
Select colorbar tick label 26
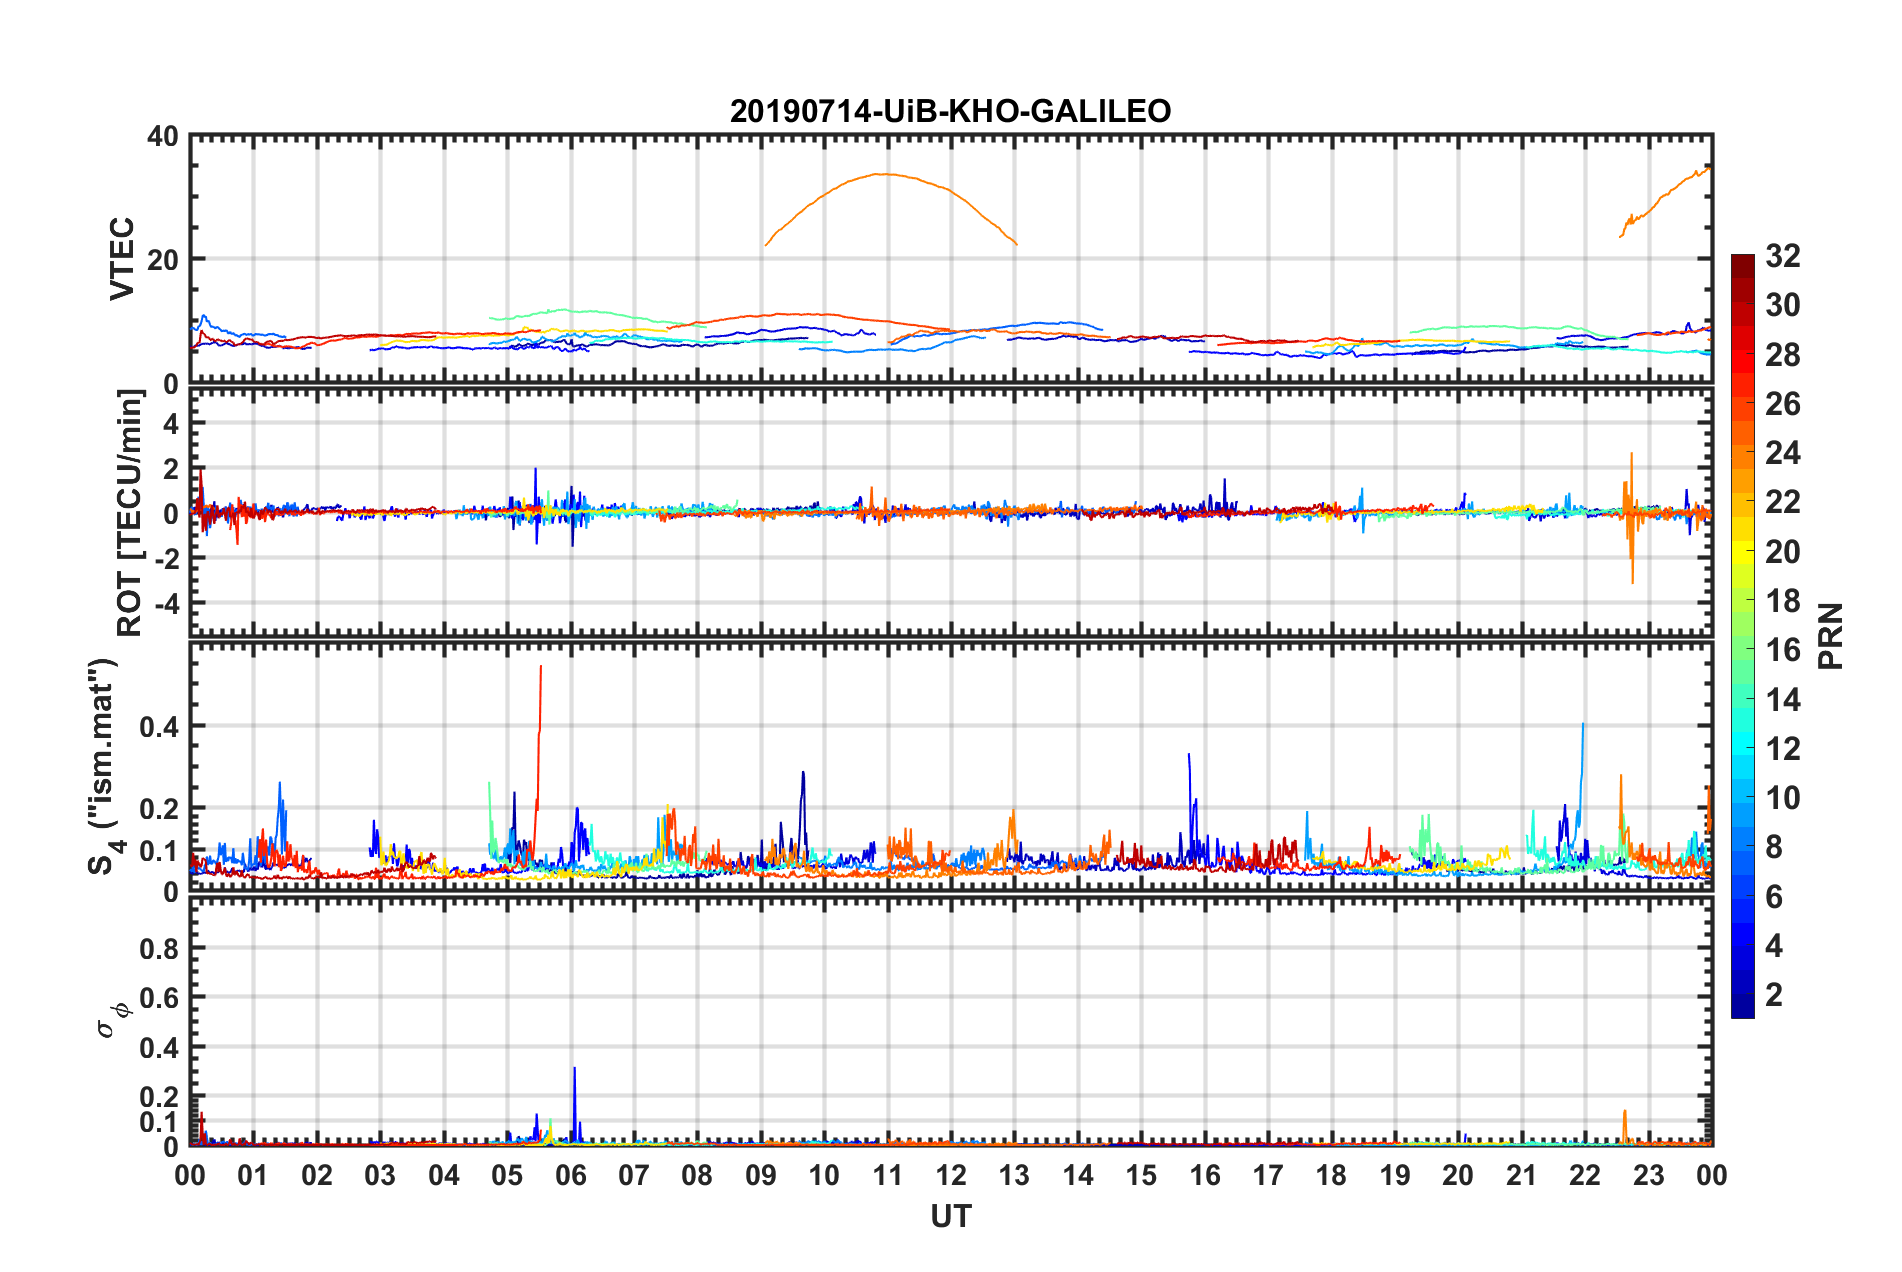tap(1782, 404)
